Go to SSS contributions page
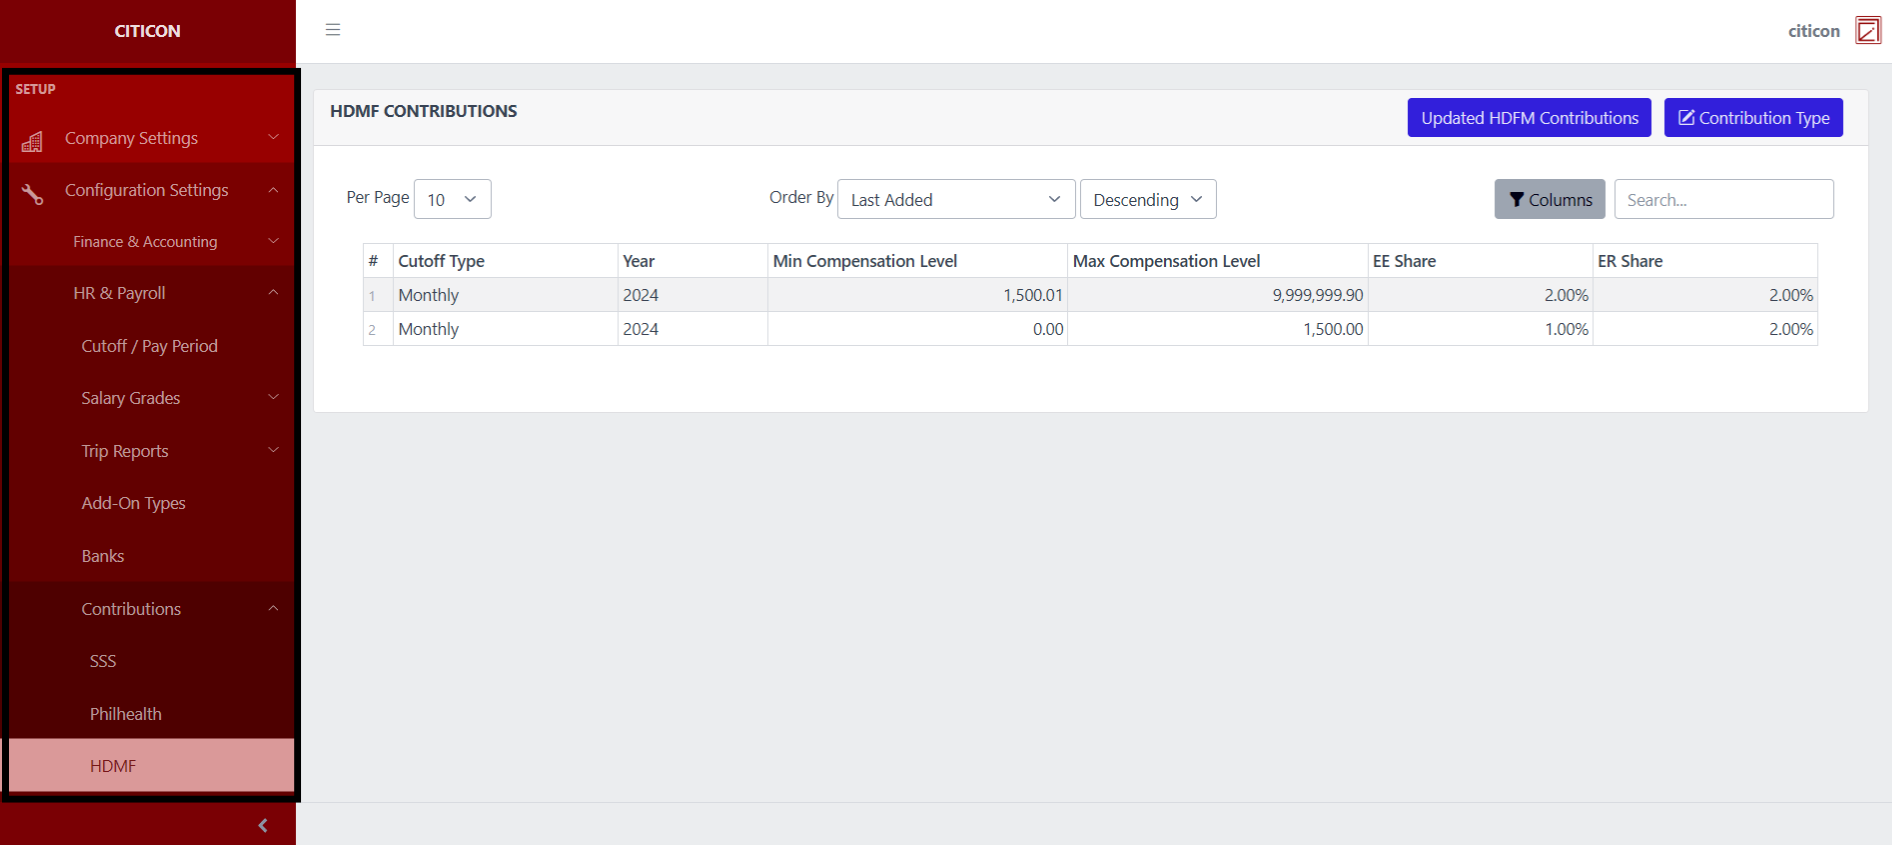This screenshot has width=1892, height=845. pyautogui.click(x=103, y=661)
